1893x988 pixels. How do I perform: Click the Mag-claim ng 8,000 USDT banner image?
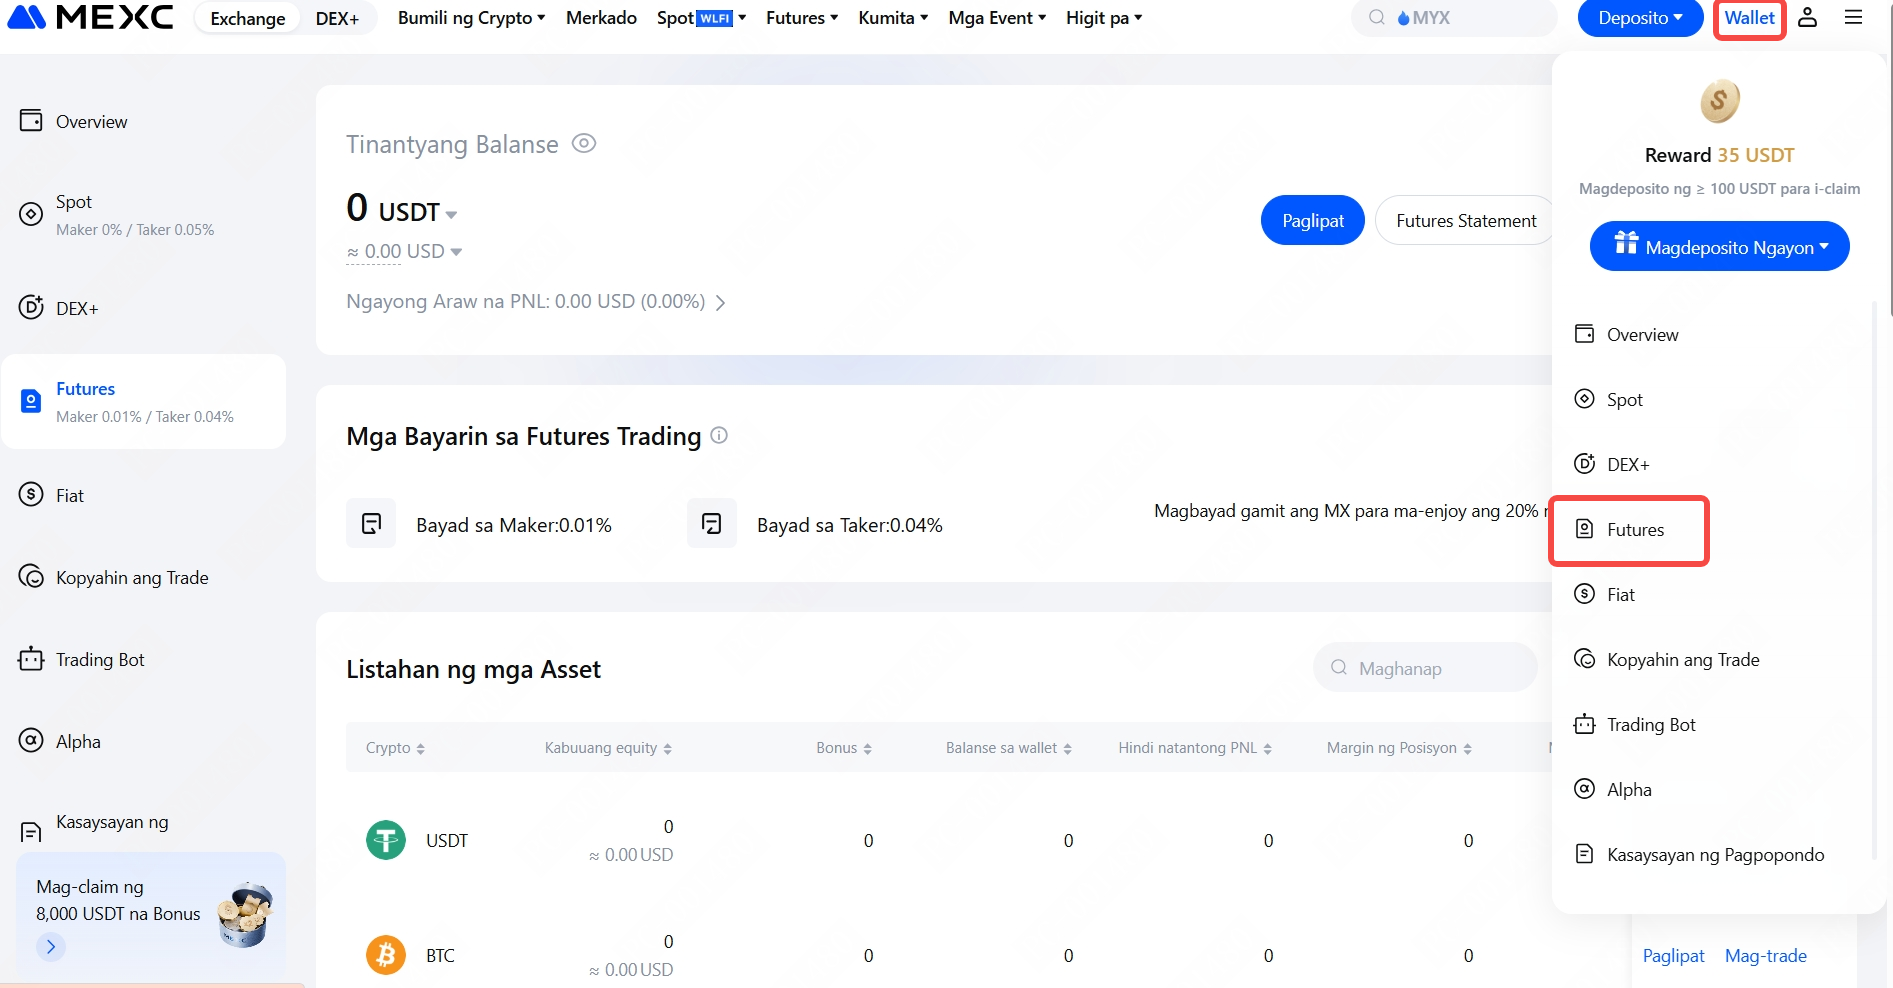click(x=245, y=914)
